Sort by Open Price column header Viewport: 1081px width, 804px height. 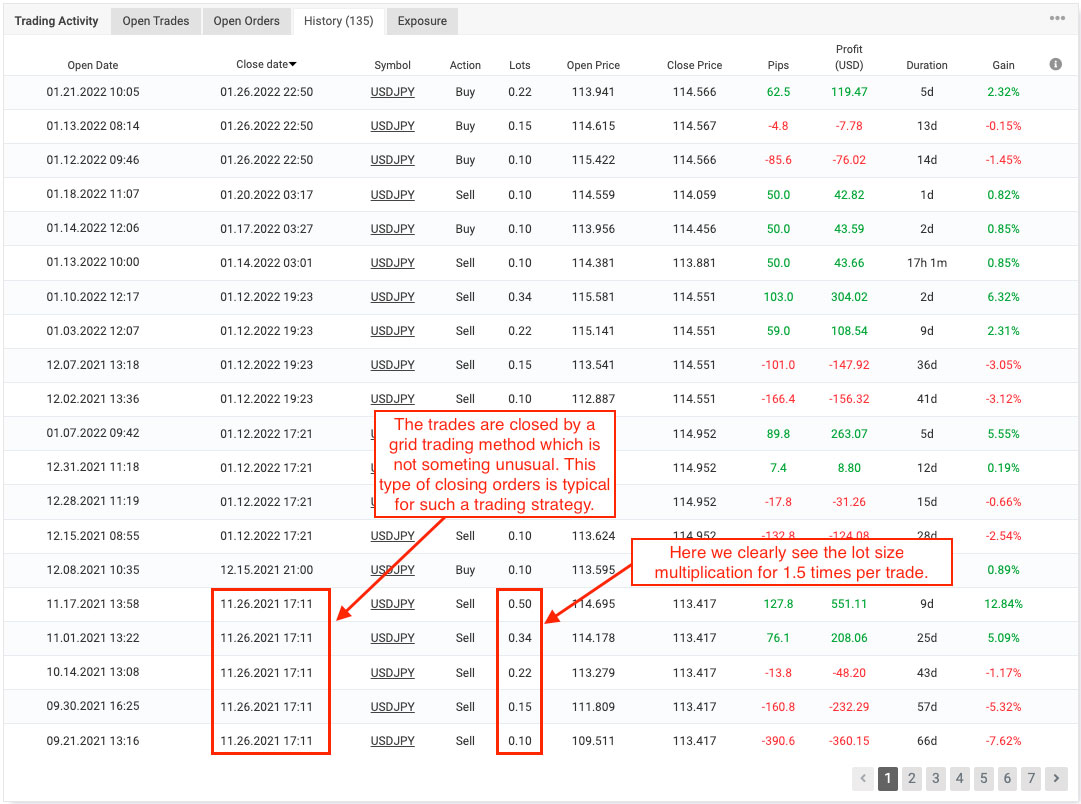[593, 65]
